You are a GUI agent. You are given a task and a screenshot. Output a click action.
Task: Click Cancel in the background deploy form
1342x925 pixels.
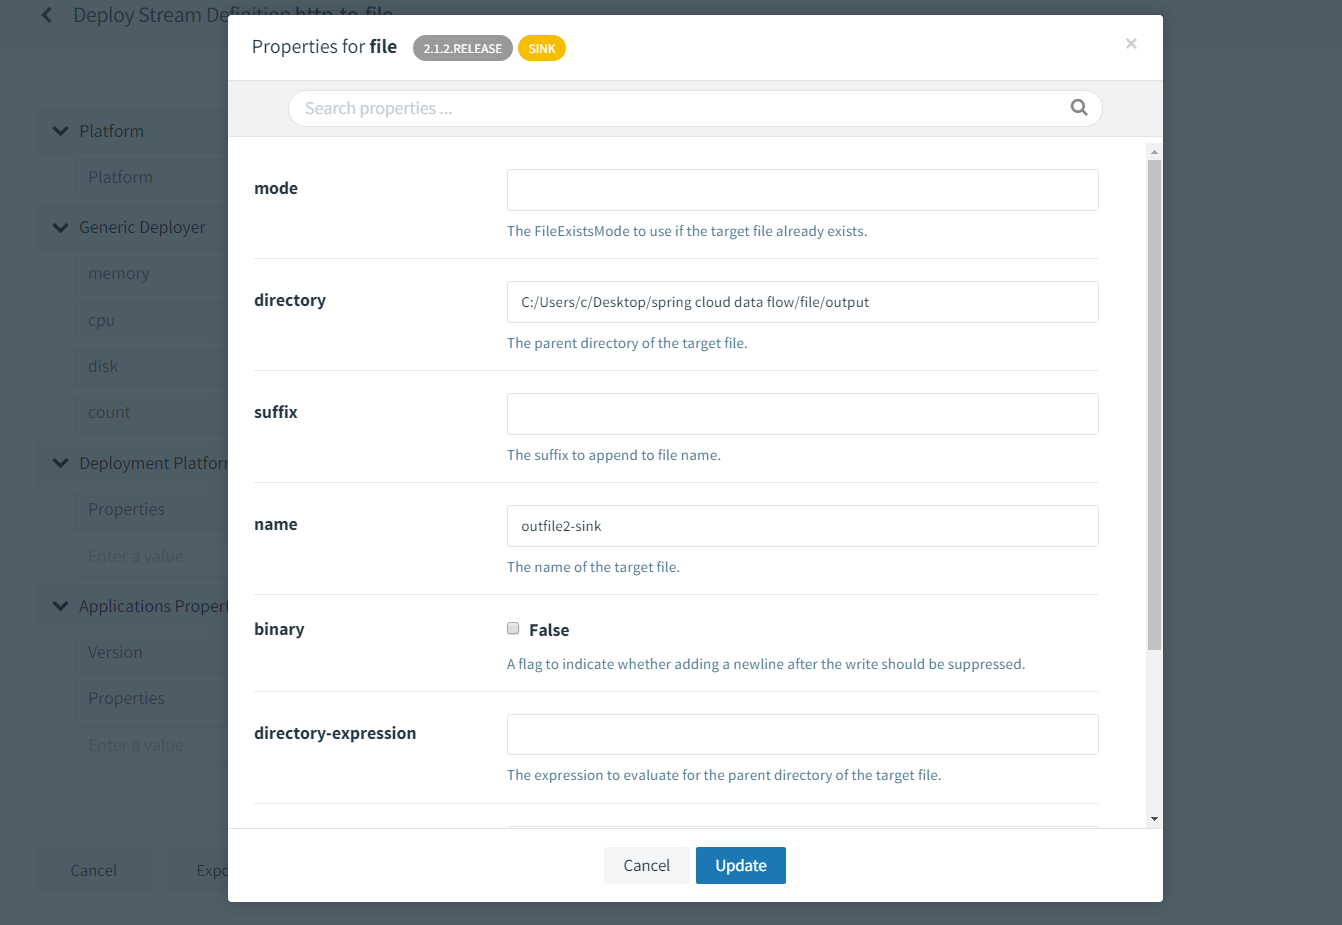point(93,870)
